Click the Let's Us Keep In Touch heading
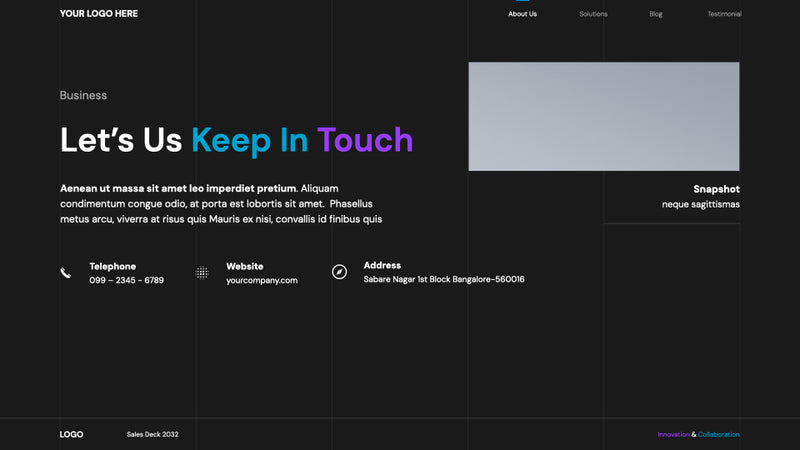Viewport: 800px width, 450px height. pyautogui.click(x=236, y=140)
